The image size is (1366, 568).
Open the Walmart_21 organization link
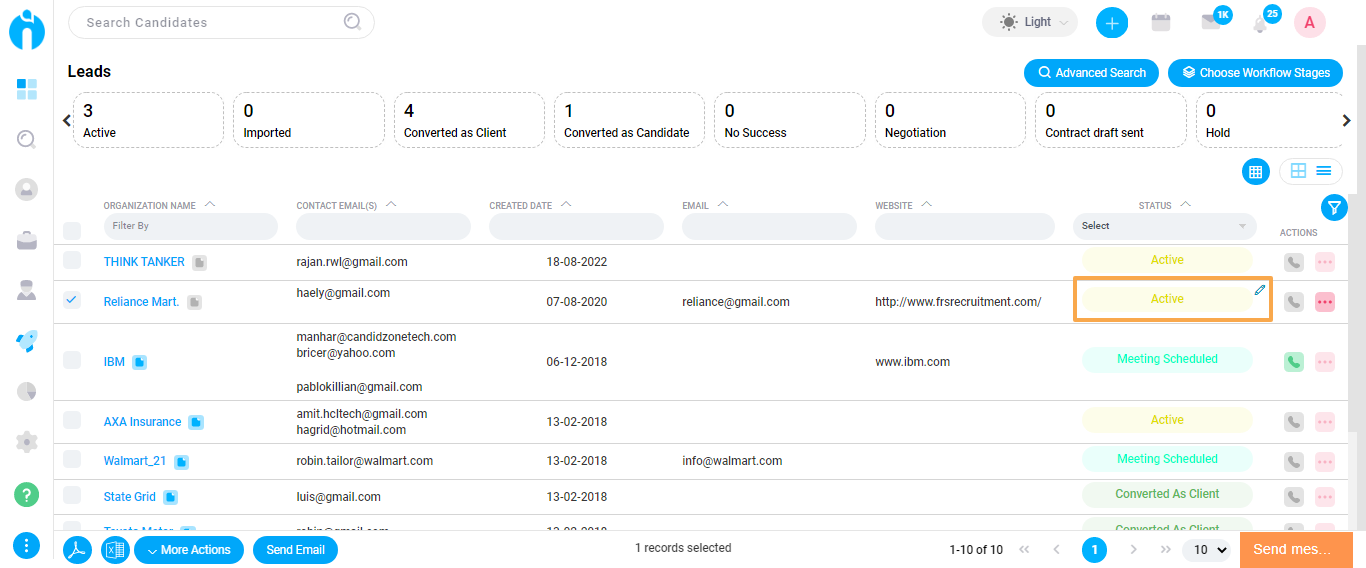click(135, 461)
